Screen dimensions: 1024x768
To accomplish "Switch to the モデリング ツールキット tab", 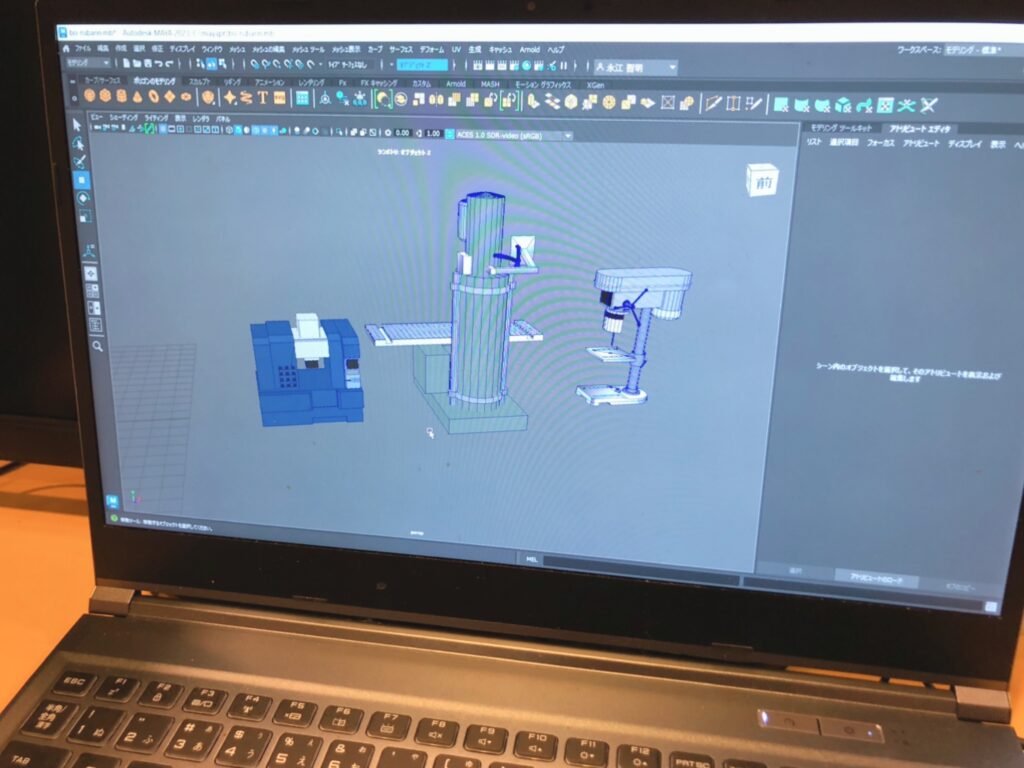I will [841, 128].
